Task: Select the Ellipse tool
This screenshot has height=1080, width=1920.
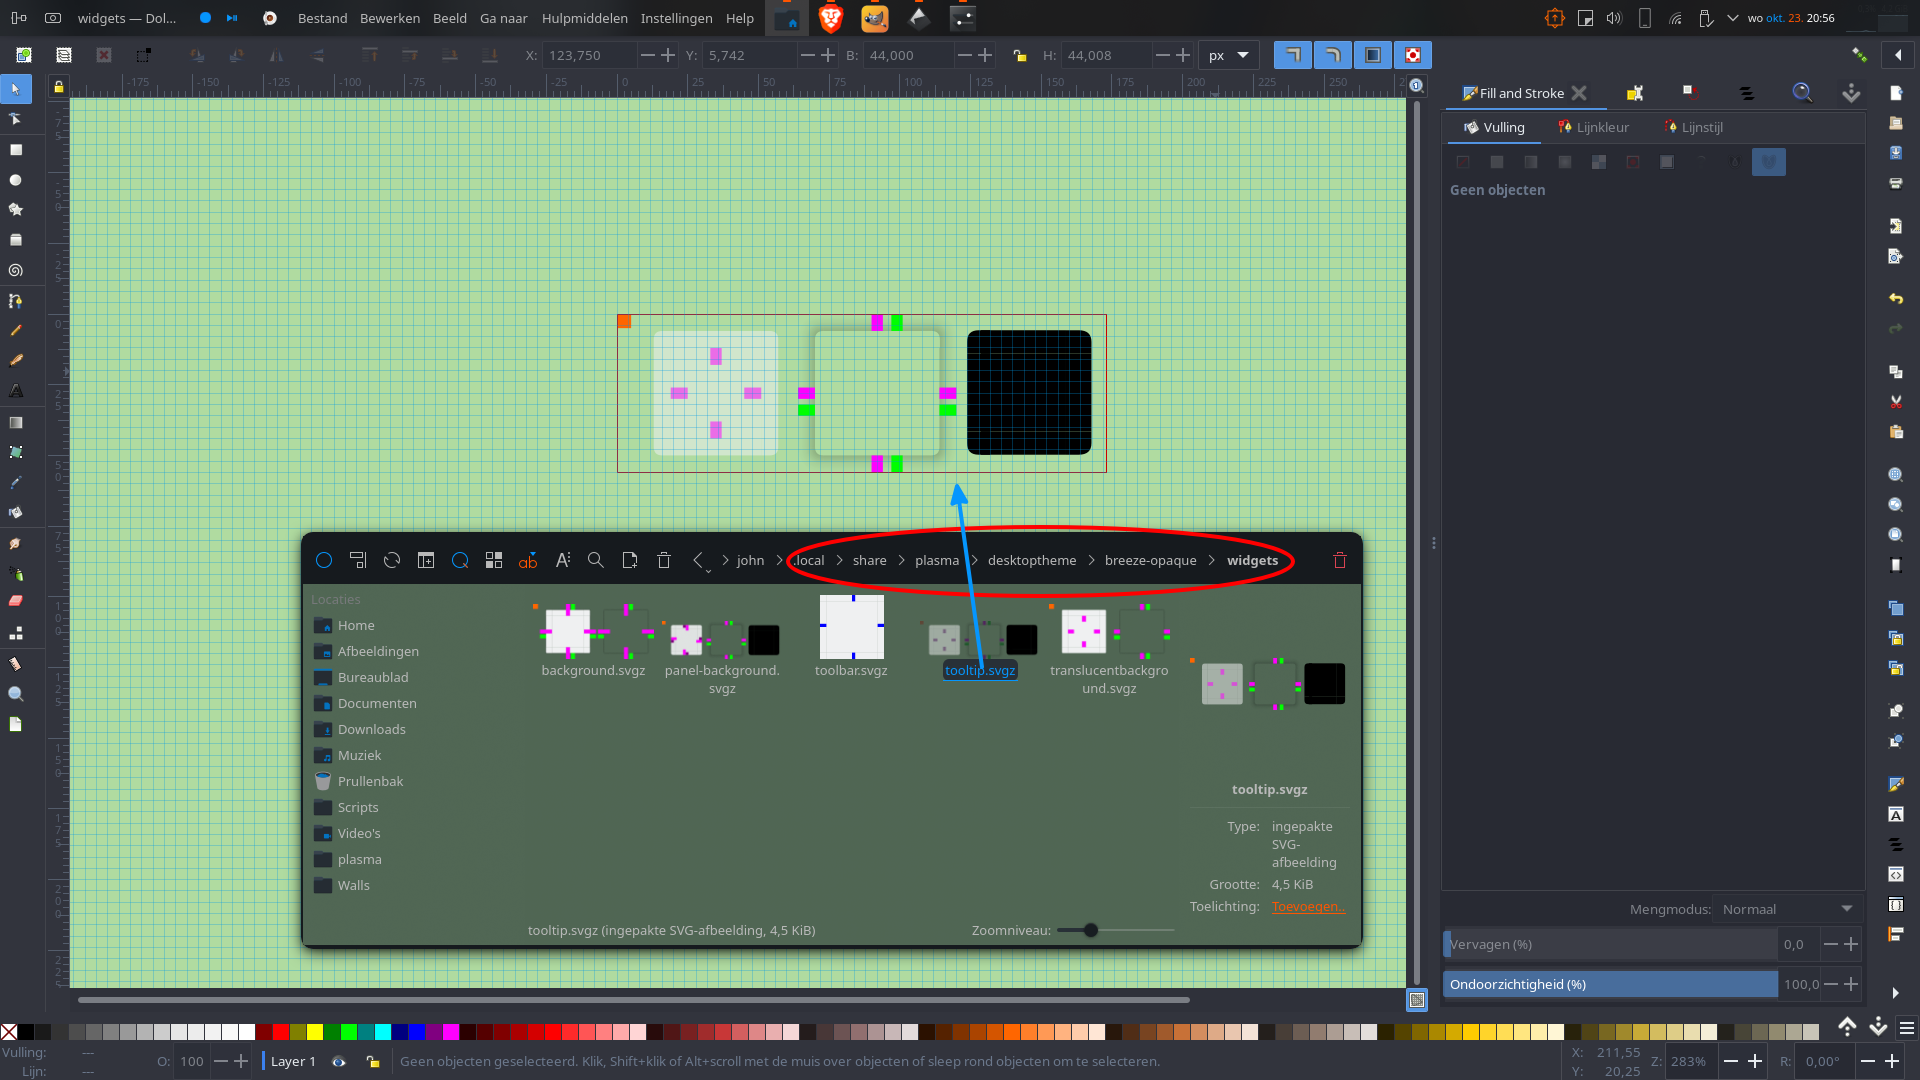Action: (x=16, y=180)
